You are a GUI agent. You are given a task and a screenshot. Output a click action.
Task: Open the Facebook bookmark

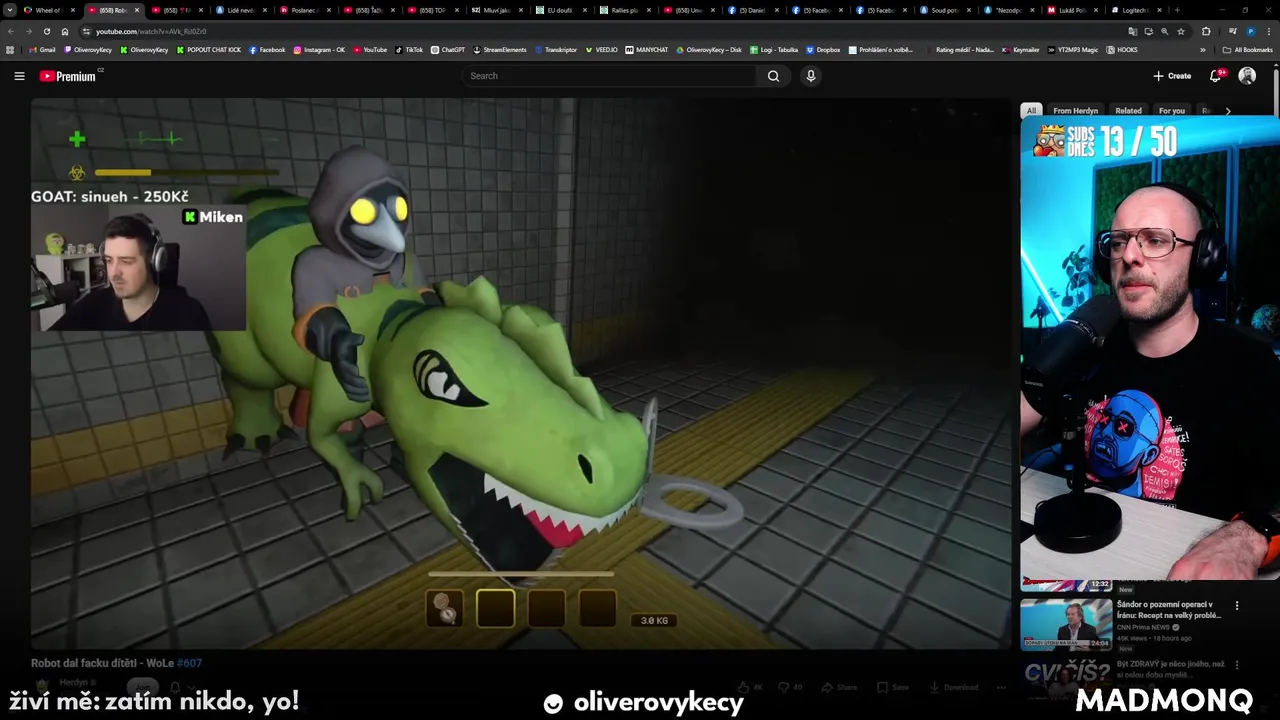[x=267, y=49]
